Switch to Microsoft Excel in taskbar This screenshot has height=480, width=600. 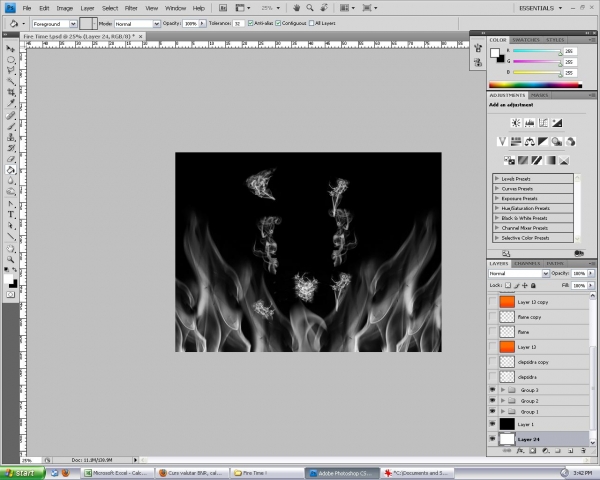click(116, 473)
